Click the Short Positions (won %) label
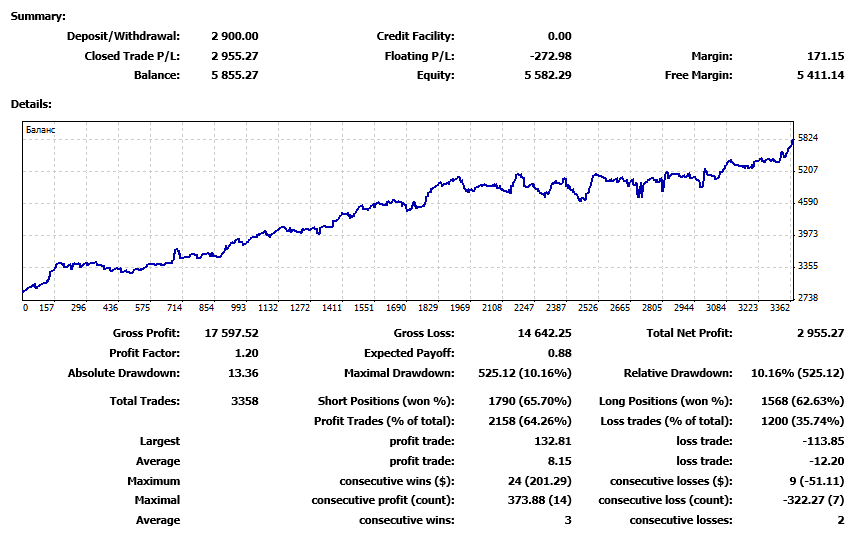 coord(386,401)
